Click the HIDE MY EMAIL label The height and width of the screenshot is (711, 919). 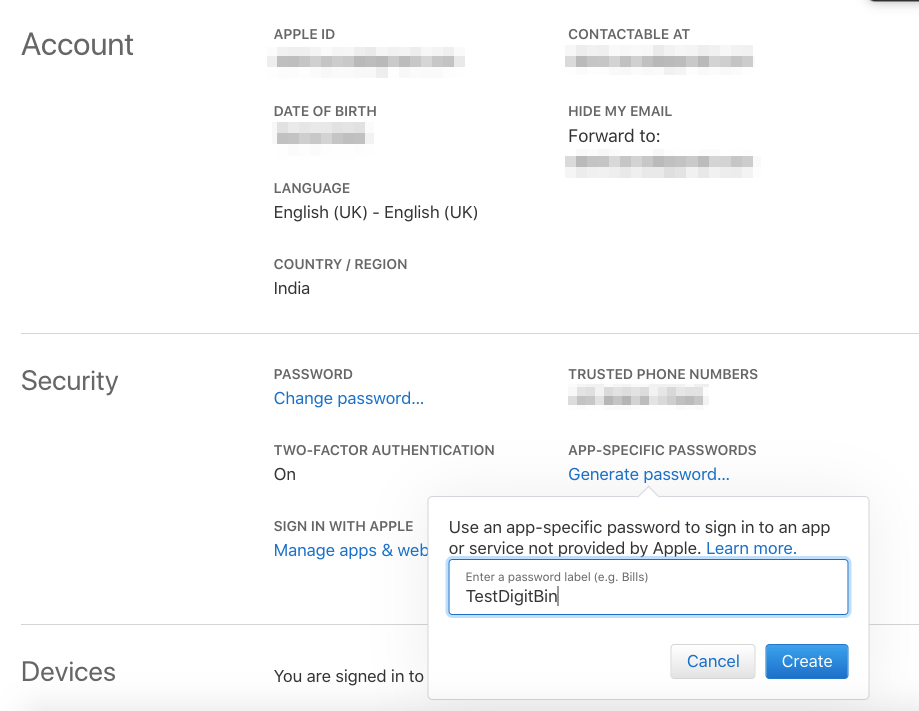pyautogui.click(x=620, y=111)
